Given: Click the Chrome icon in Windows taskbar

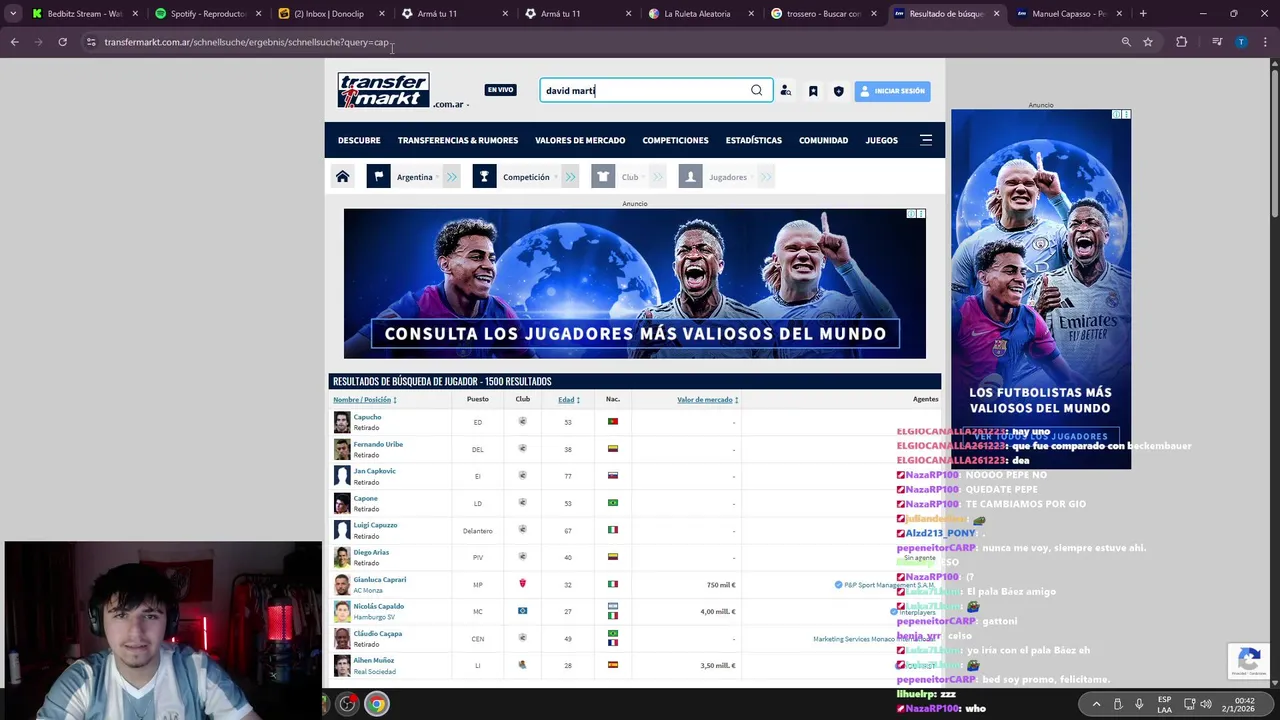Looking at the screenshot, I should click(x=376, y=704).
